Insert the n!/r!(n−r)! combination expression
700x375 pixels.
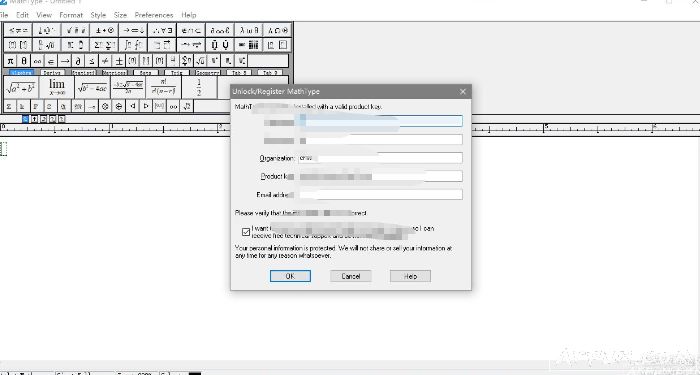[164, 88]
